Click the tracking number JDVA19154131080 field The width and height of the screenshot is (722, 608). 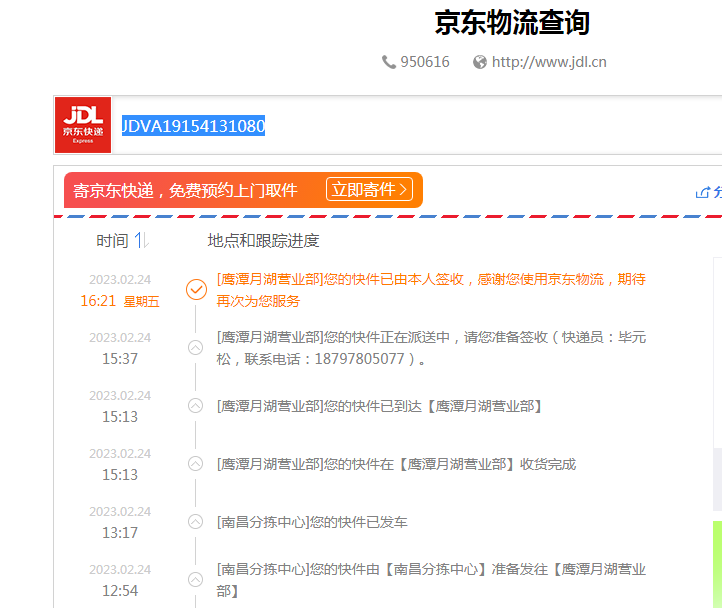point(193,126)
